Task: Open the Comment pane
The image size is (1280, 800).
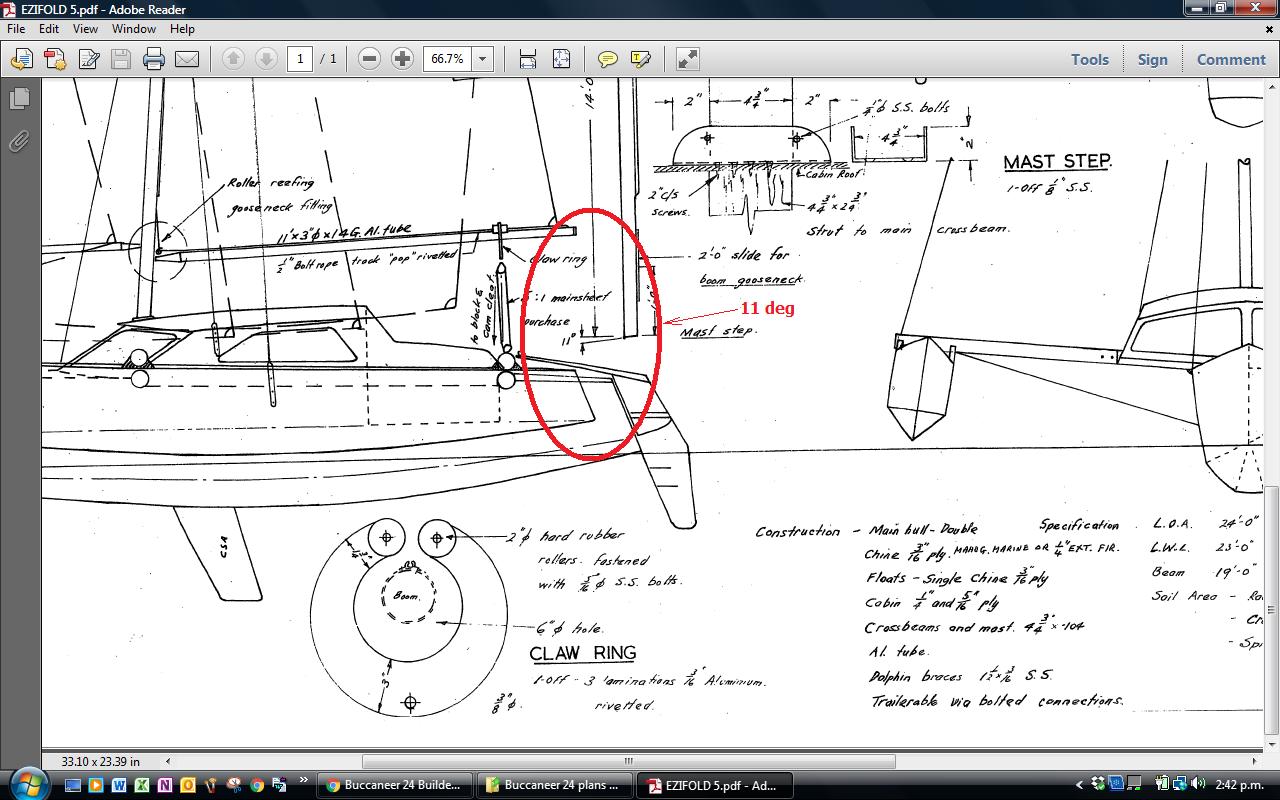Action: tap(1231, 59)
